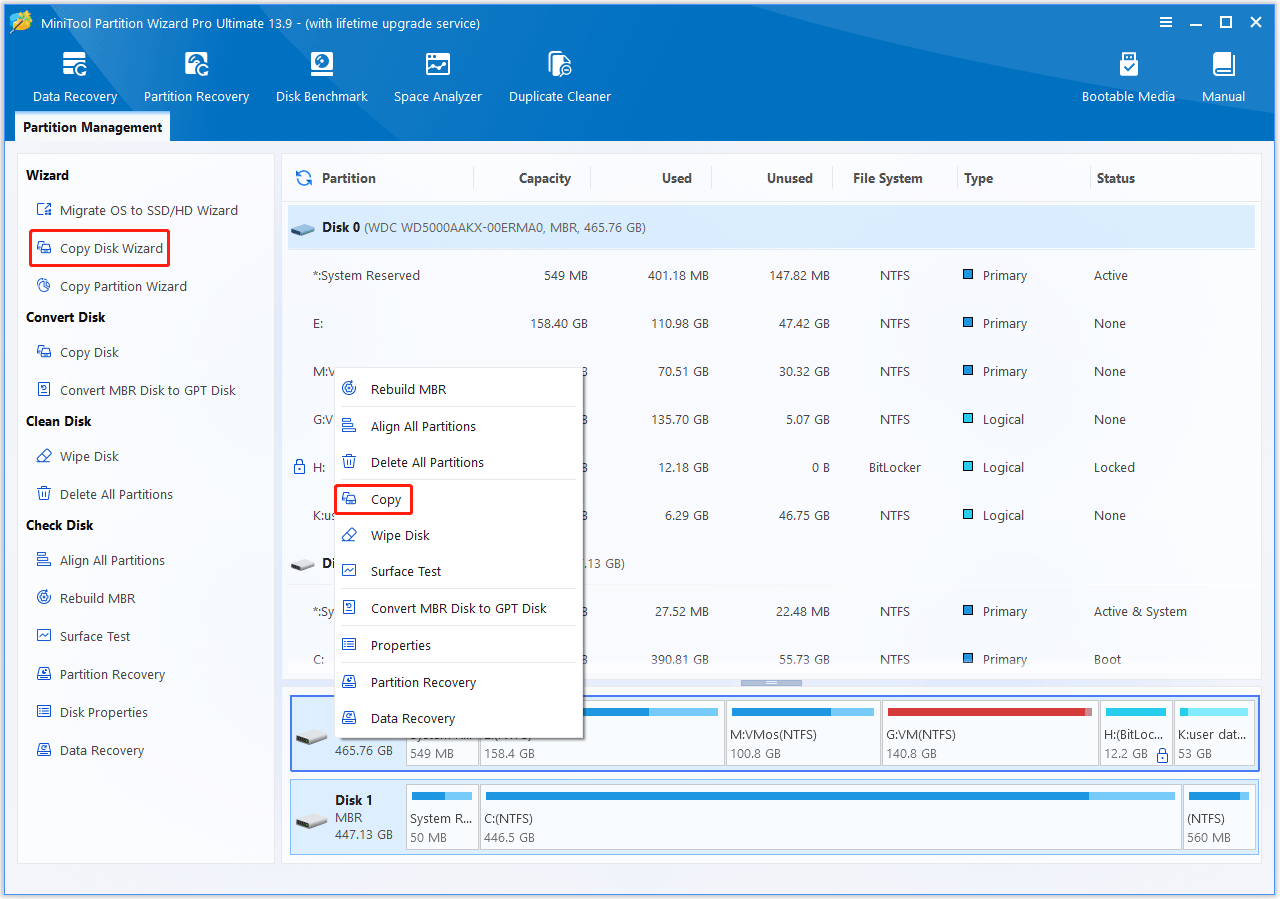Select M:VMos(NTFS) block in disk map

[x=803, y=733]
